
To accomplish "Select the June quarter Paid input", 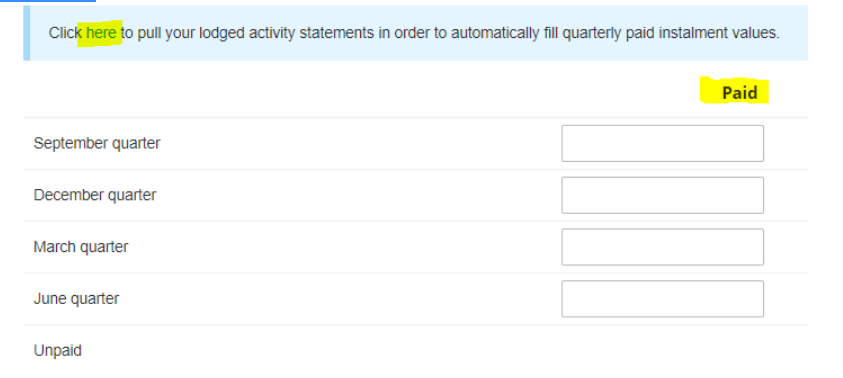I will pyautogui.click(x=662, y=298).
